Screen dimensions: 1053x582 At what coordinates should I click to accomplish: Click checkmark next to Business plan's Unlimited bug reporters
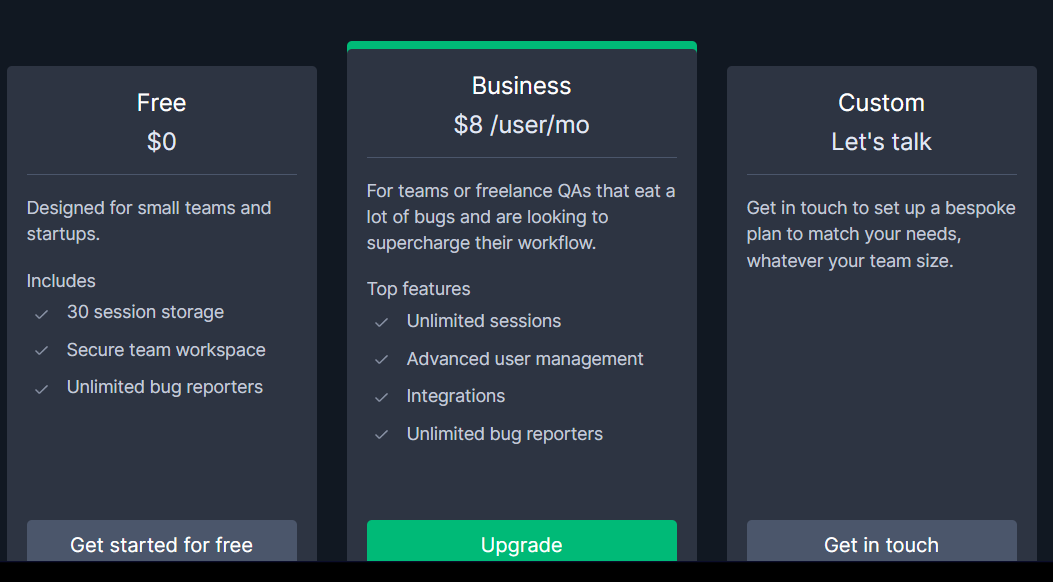381,435
